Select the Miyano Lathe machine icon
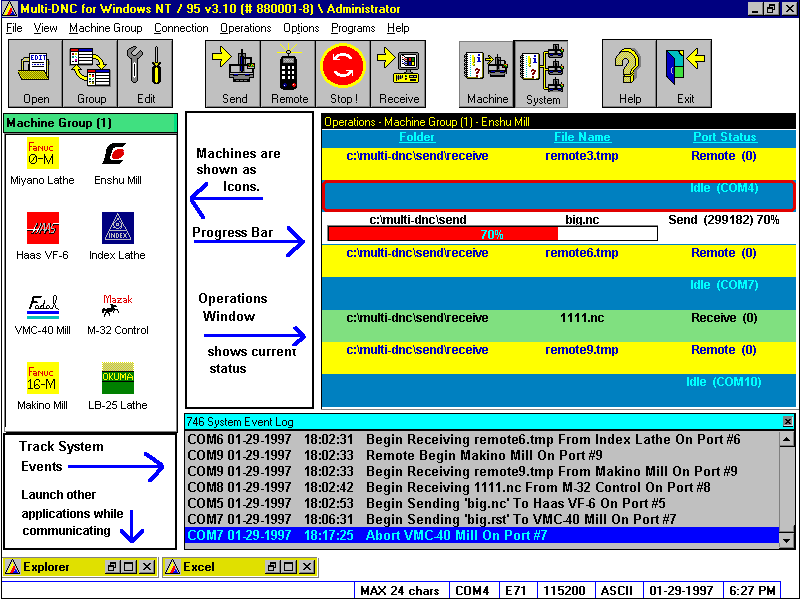 click(x=42, y=161)
